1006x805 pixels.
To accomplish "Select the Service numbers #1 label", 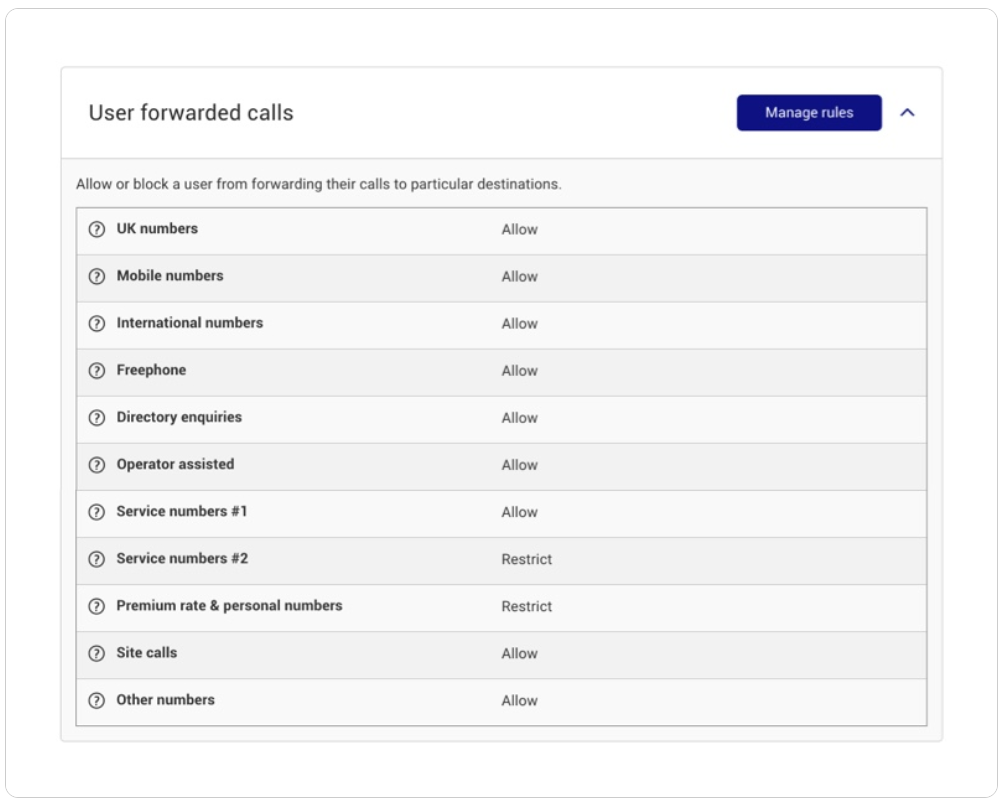I will [x=182, y=511].
